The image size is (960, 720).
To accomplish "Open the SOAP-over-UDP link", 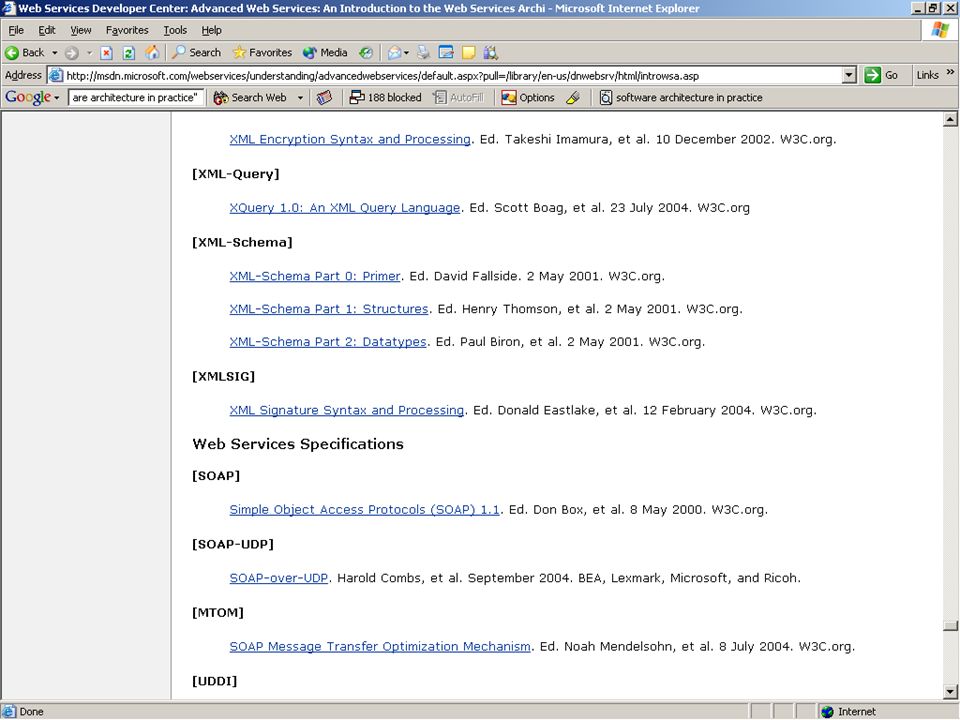I will coord(279,578).
